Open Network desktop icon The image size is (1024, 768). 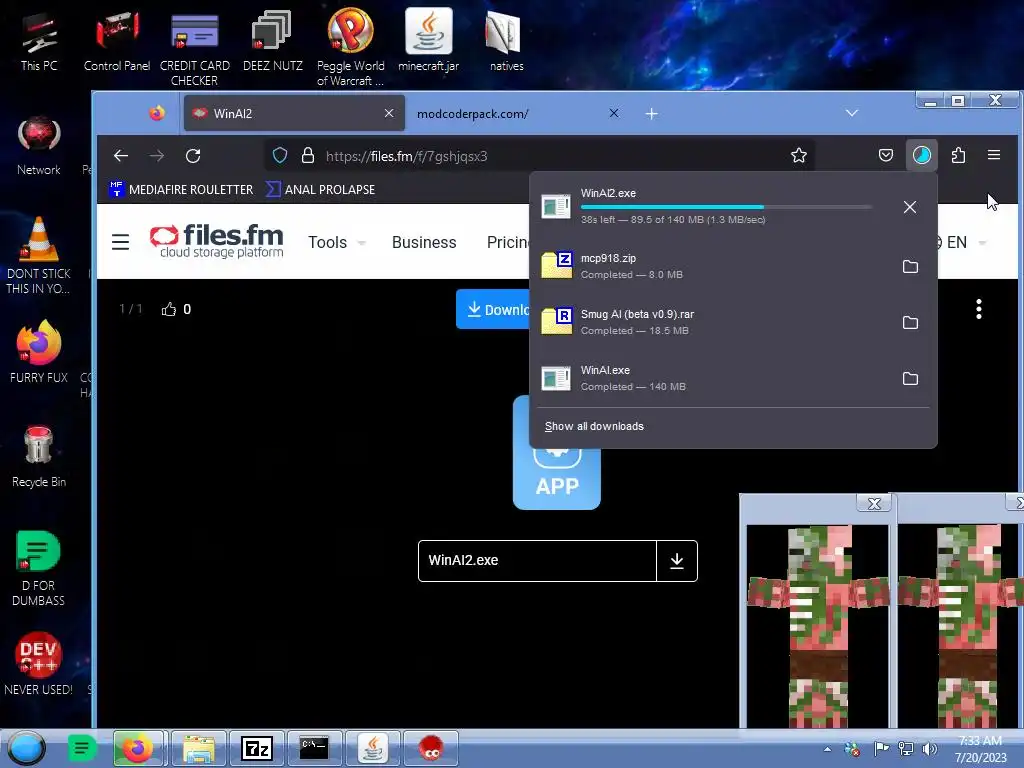point(39,146)
